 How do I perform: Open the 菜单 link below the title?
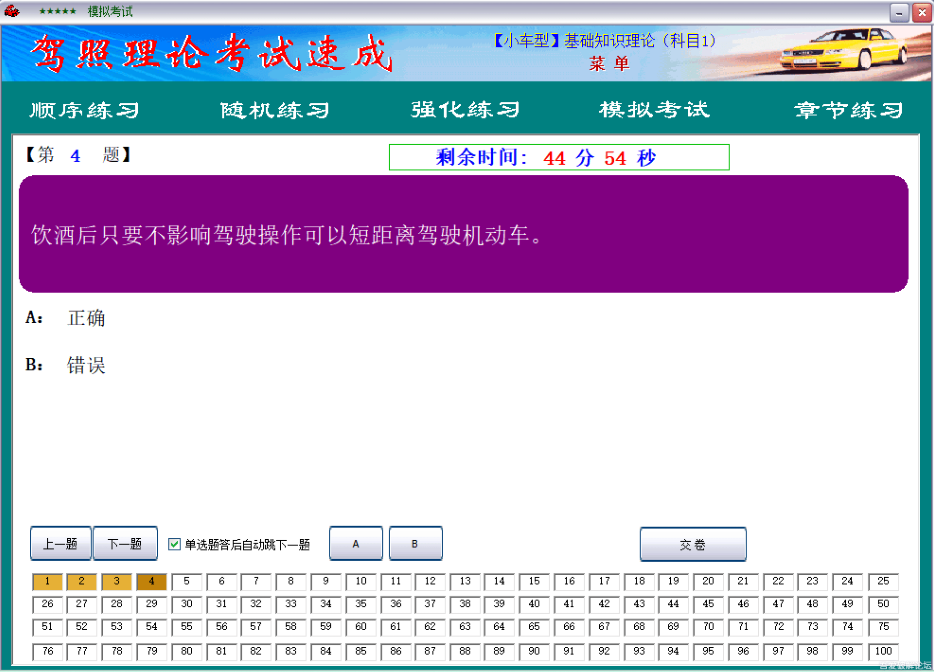612,62
